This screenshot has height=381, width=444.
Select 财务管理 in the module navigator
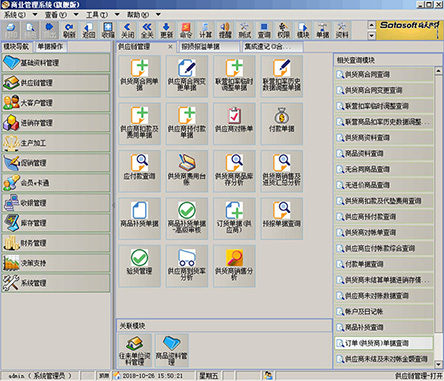tap(56, 243)
